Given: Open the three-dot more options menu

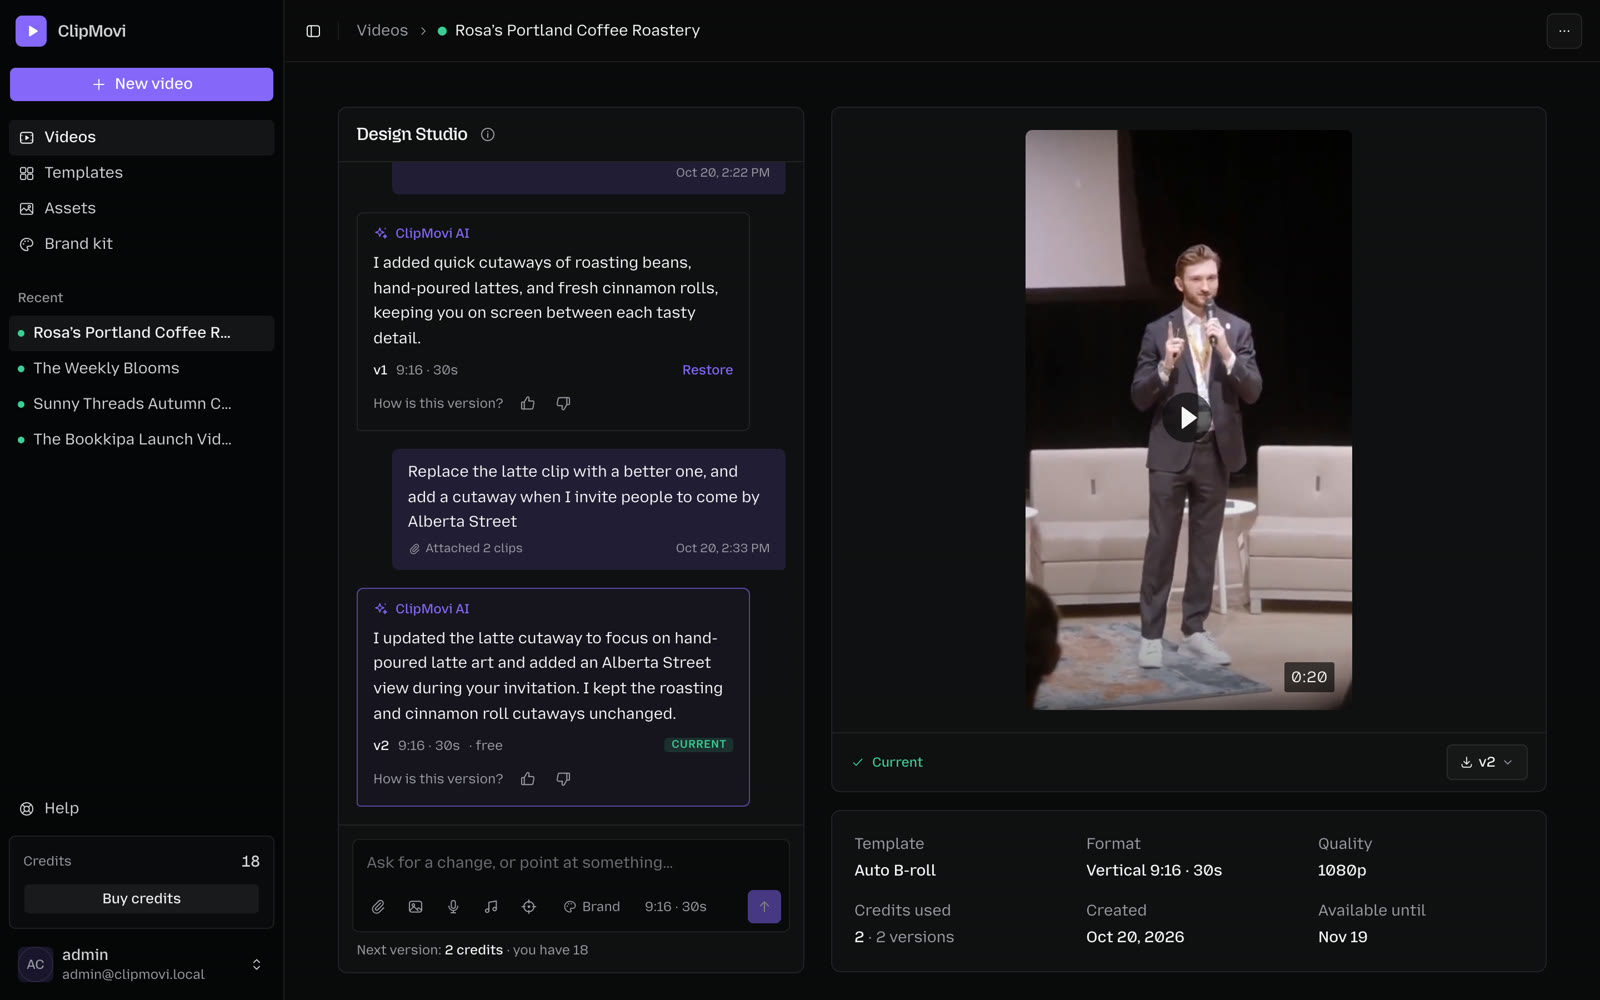Looking at the screenshot, I should coord(1564,31).
